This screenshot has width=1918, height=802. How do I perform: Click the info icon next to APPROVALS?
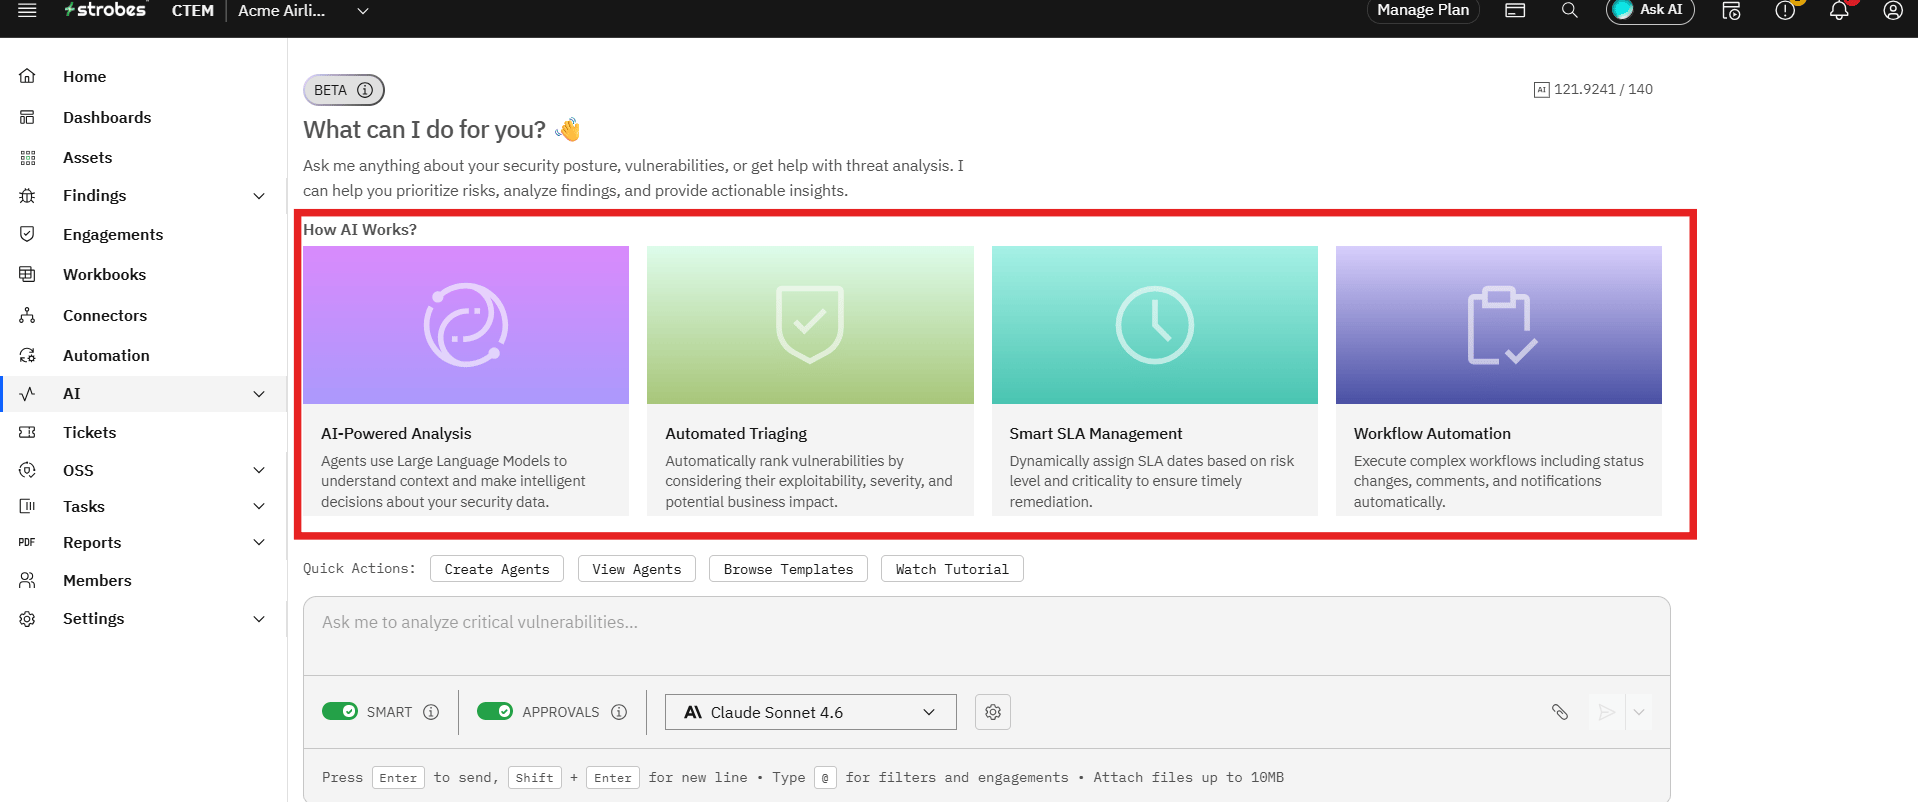[x=619, y=712]
